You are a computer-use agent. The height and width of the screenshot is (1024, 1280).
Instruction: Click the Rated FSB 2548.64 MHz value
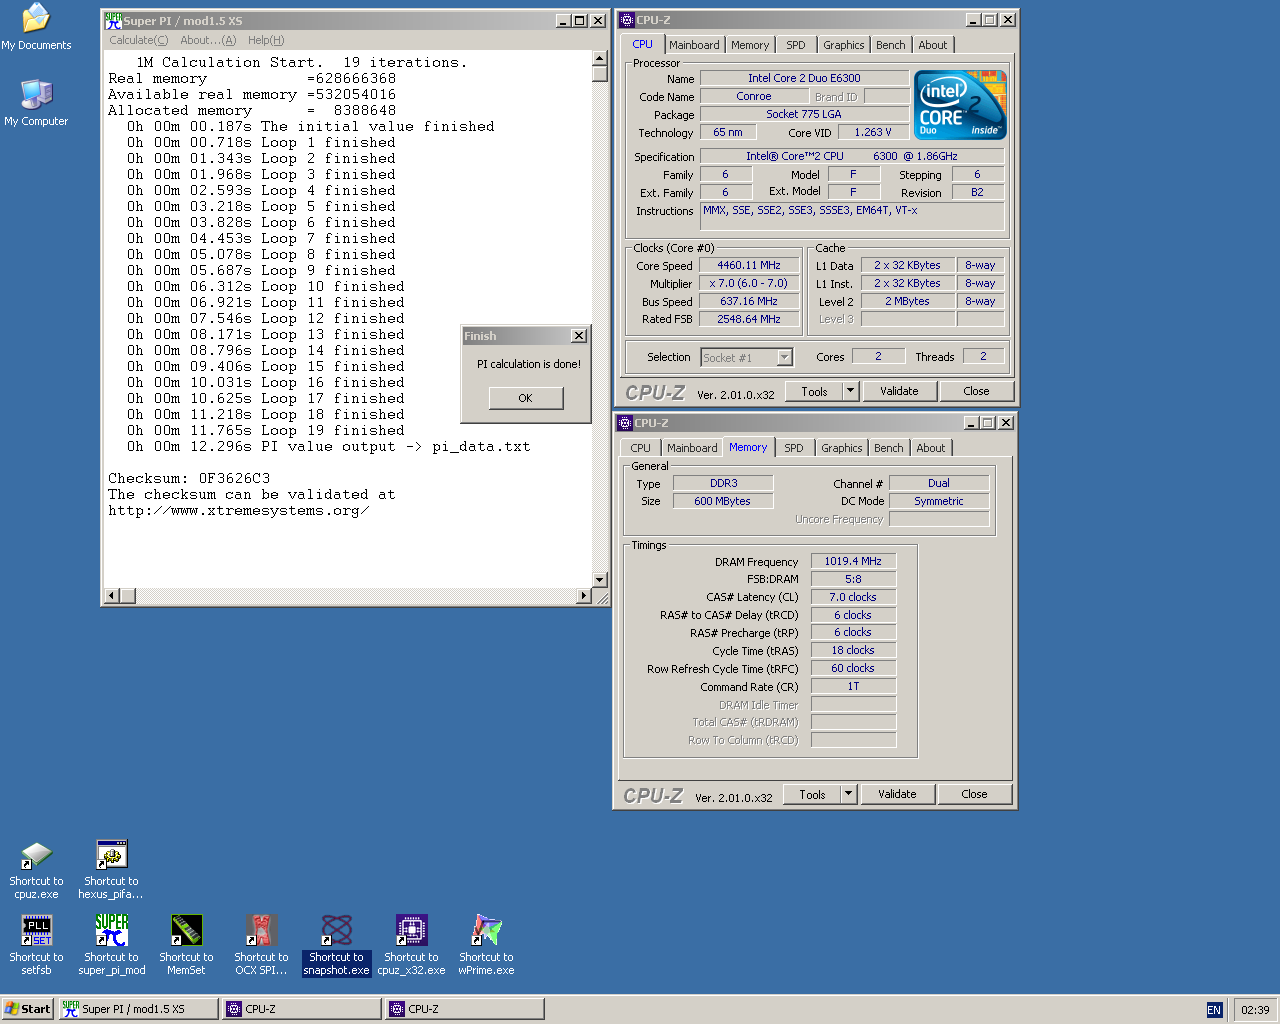click(749, 319)
